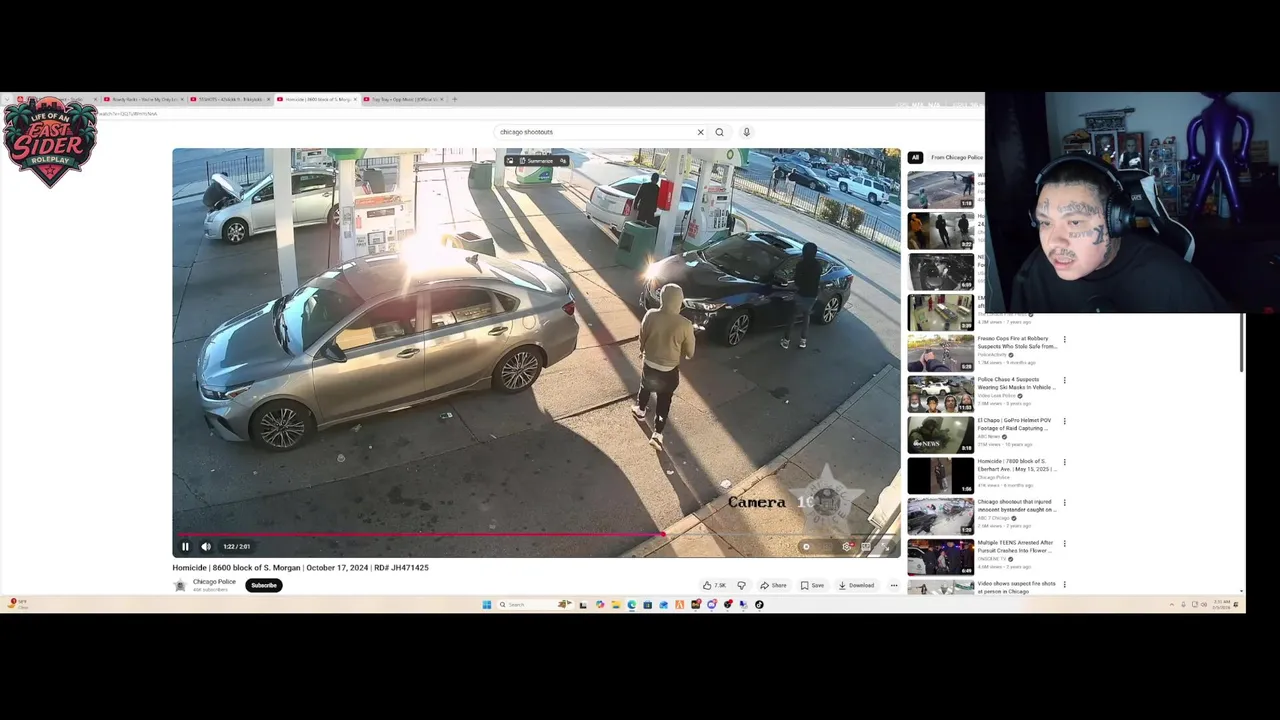Viewport: 1280px width, 720px height.
Task: Click the Chicago Police channel avatar
Action: pyautogui.click(x=180, y=585)
